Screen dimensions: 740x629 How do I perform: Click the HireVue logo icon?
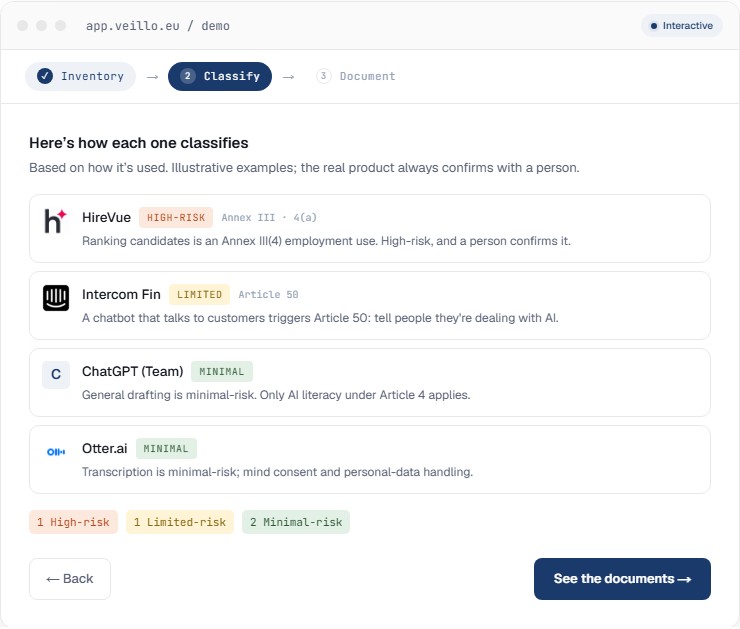(x=56, y=221)
